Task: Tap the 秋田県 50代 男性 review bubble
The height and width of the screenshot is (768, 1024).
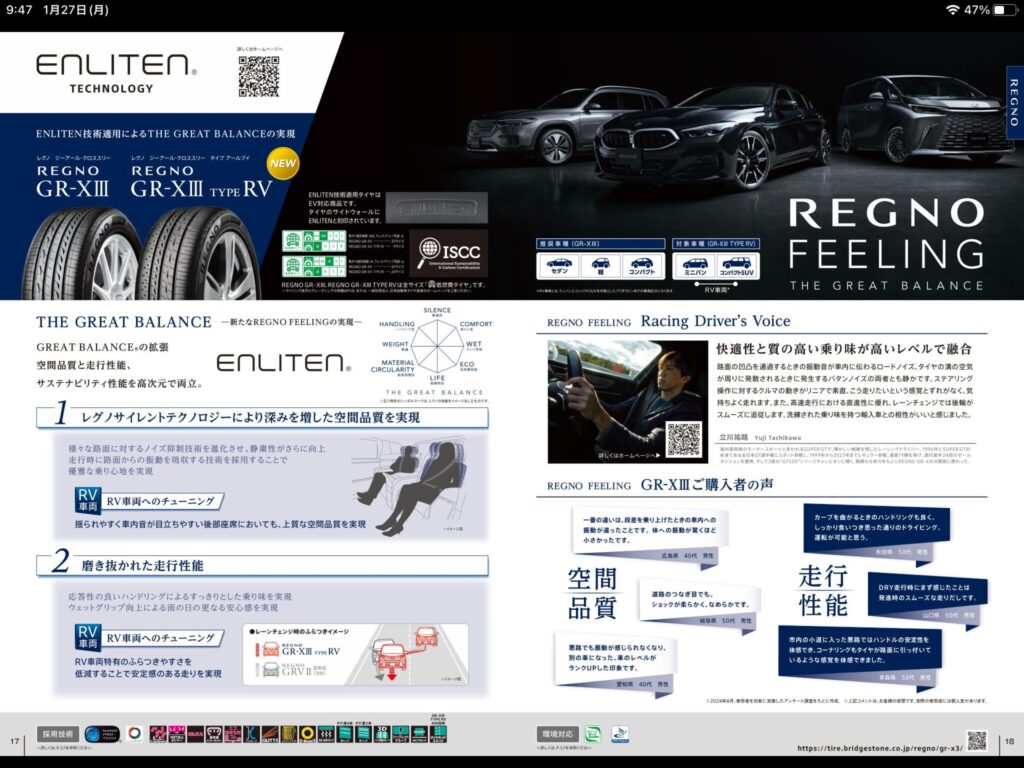Action: (x=875, y=534)
